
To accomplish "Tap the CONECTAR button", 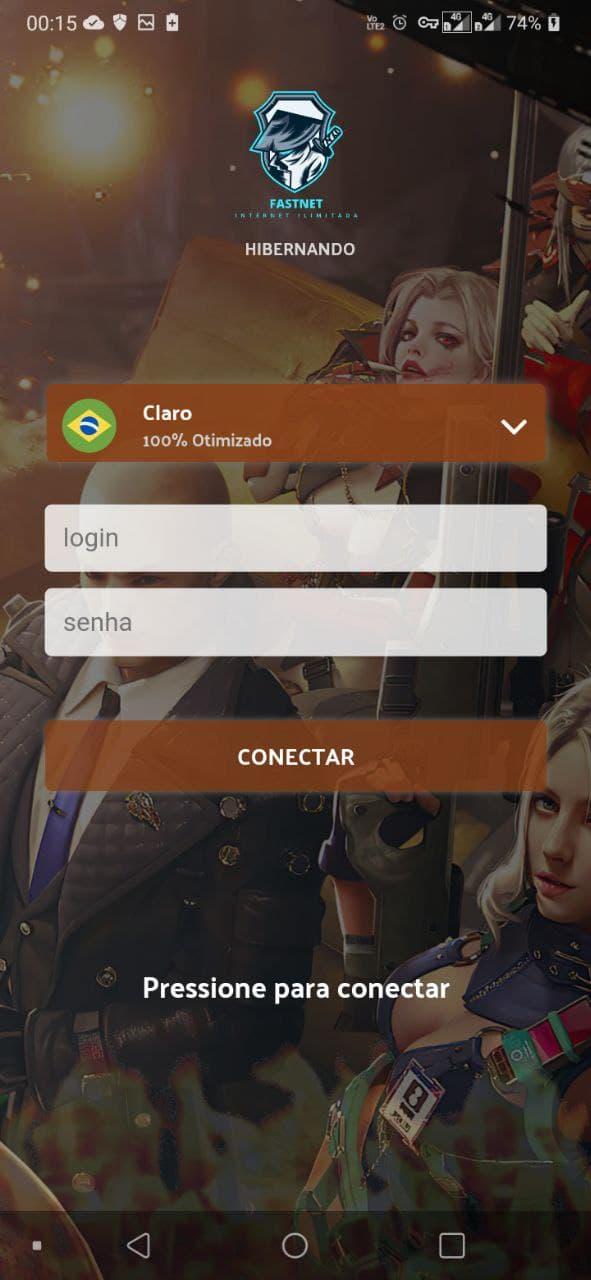I will [x=296, y=756].
